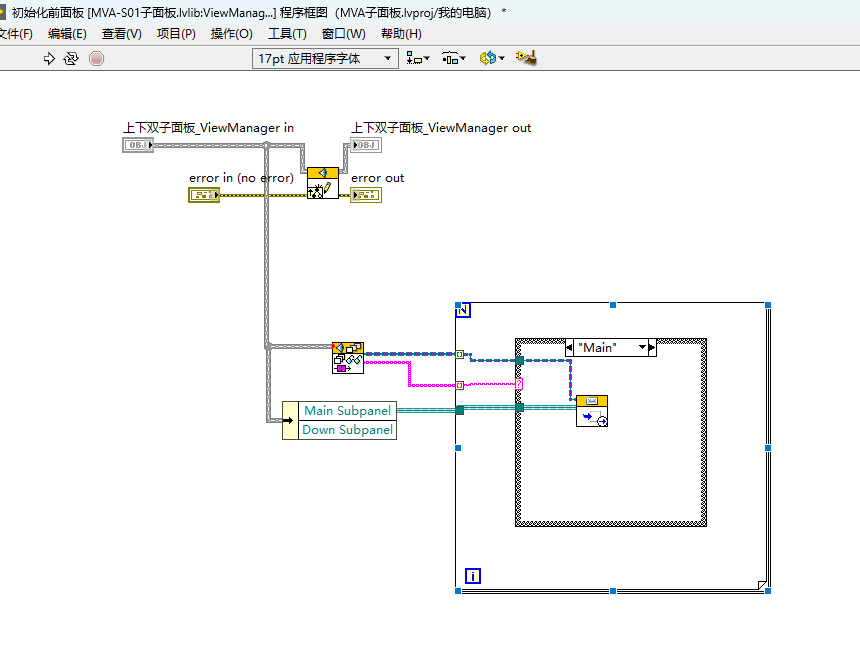
Task: Click the upper auto-indexing loop tunnel
Action: pos(460,354)
